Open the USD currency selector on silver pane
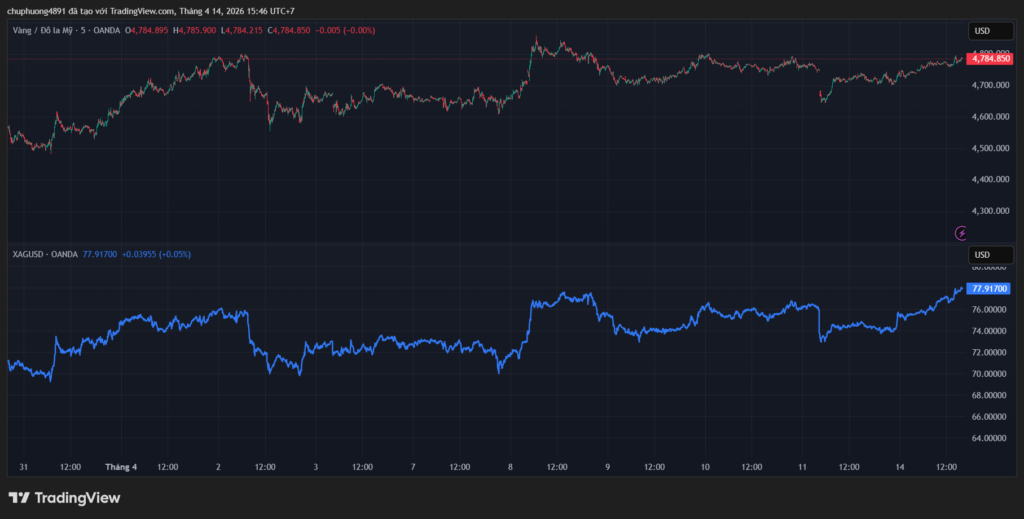The image size is (1024, 519). [x=982, y=254]
